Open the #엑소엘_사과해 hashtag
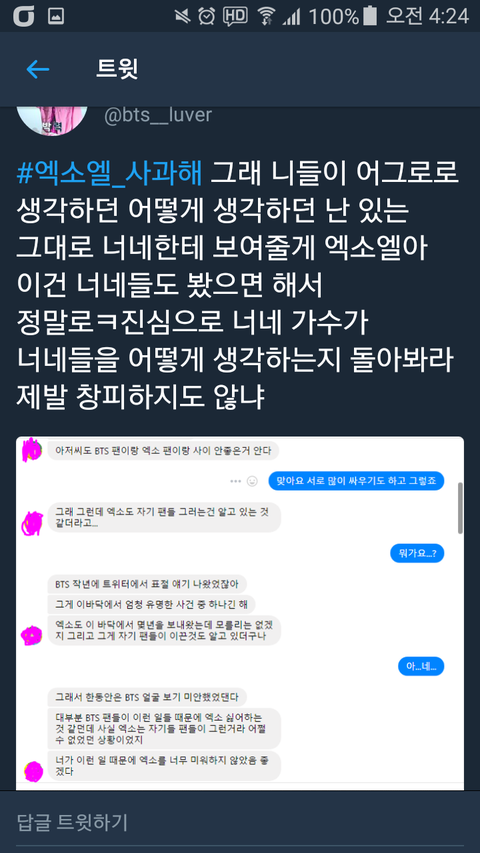The image size is (480, 853). (109, 174)
